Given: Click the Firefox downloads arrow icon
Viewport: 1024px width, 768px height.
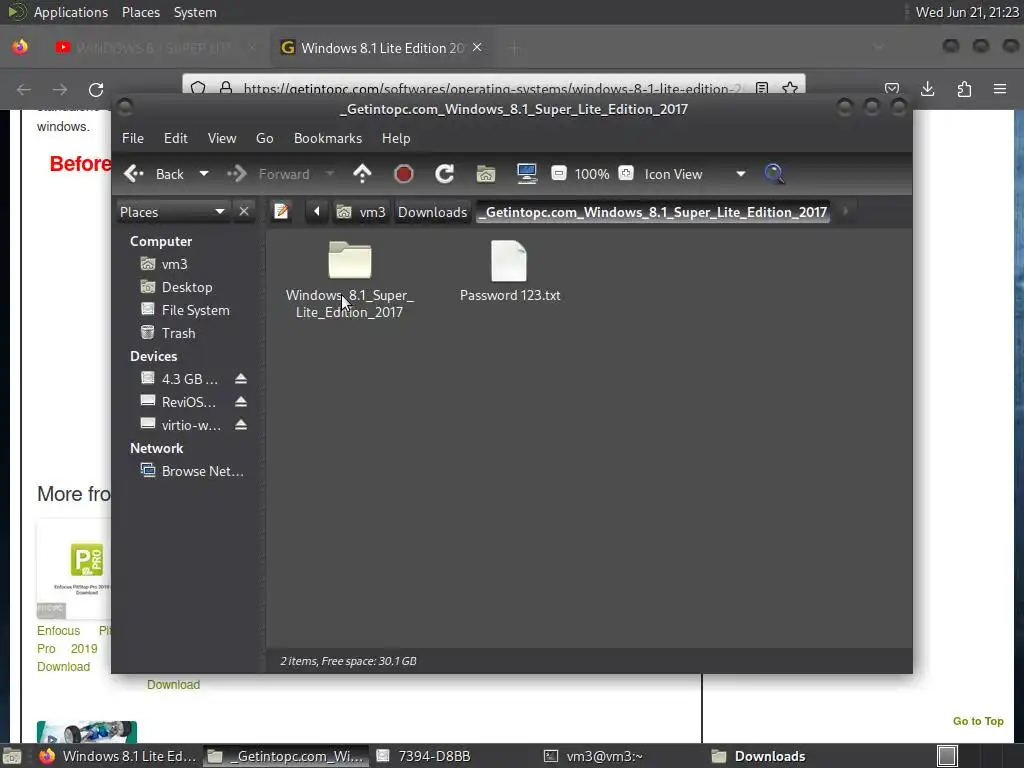Looking at the screenshot, I should pyautogui.click(x=927, y=89).
